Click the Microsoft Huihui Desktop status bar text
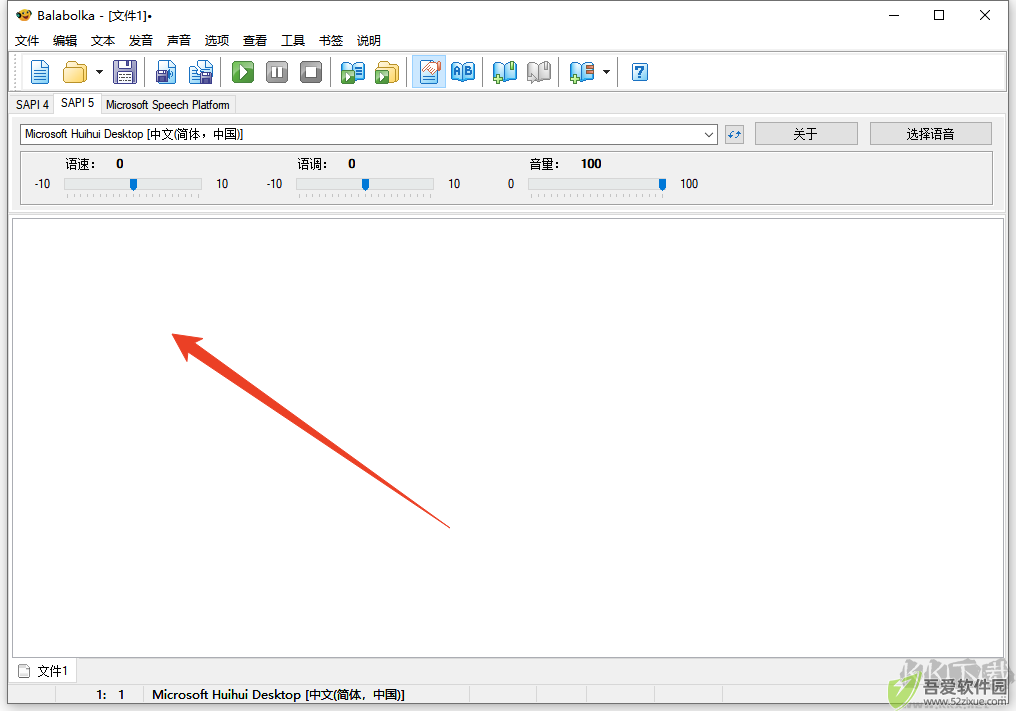 279,695
